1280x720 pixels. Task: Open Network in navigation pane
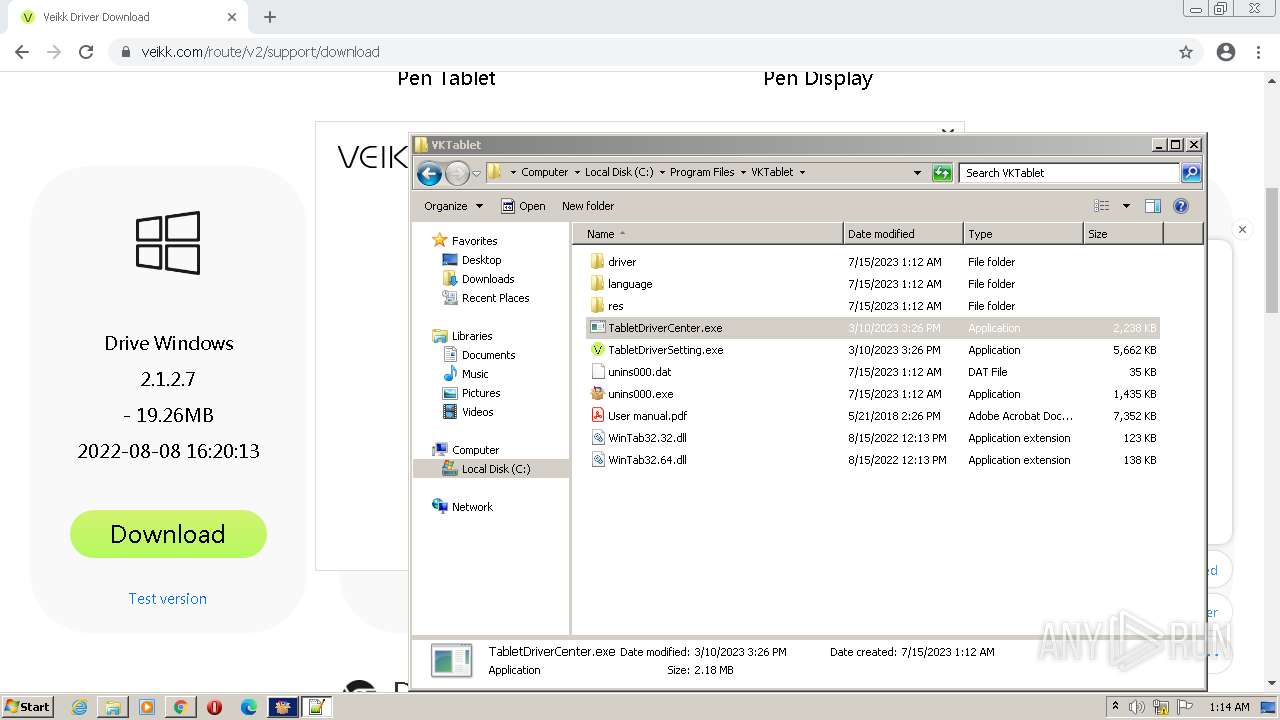pyautogui.click(x=472, y=507)
